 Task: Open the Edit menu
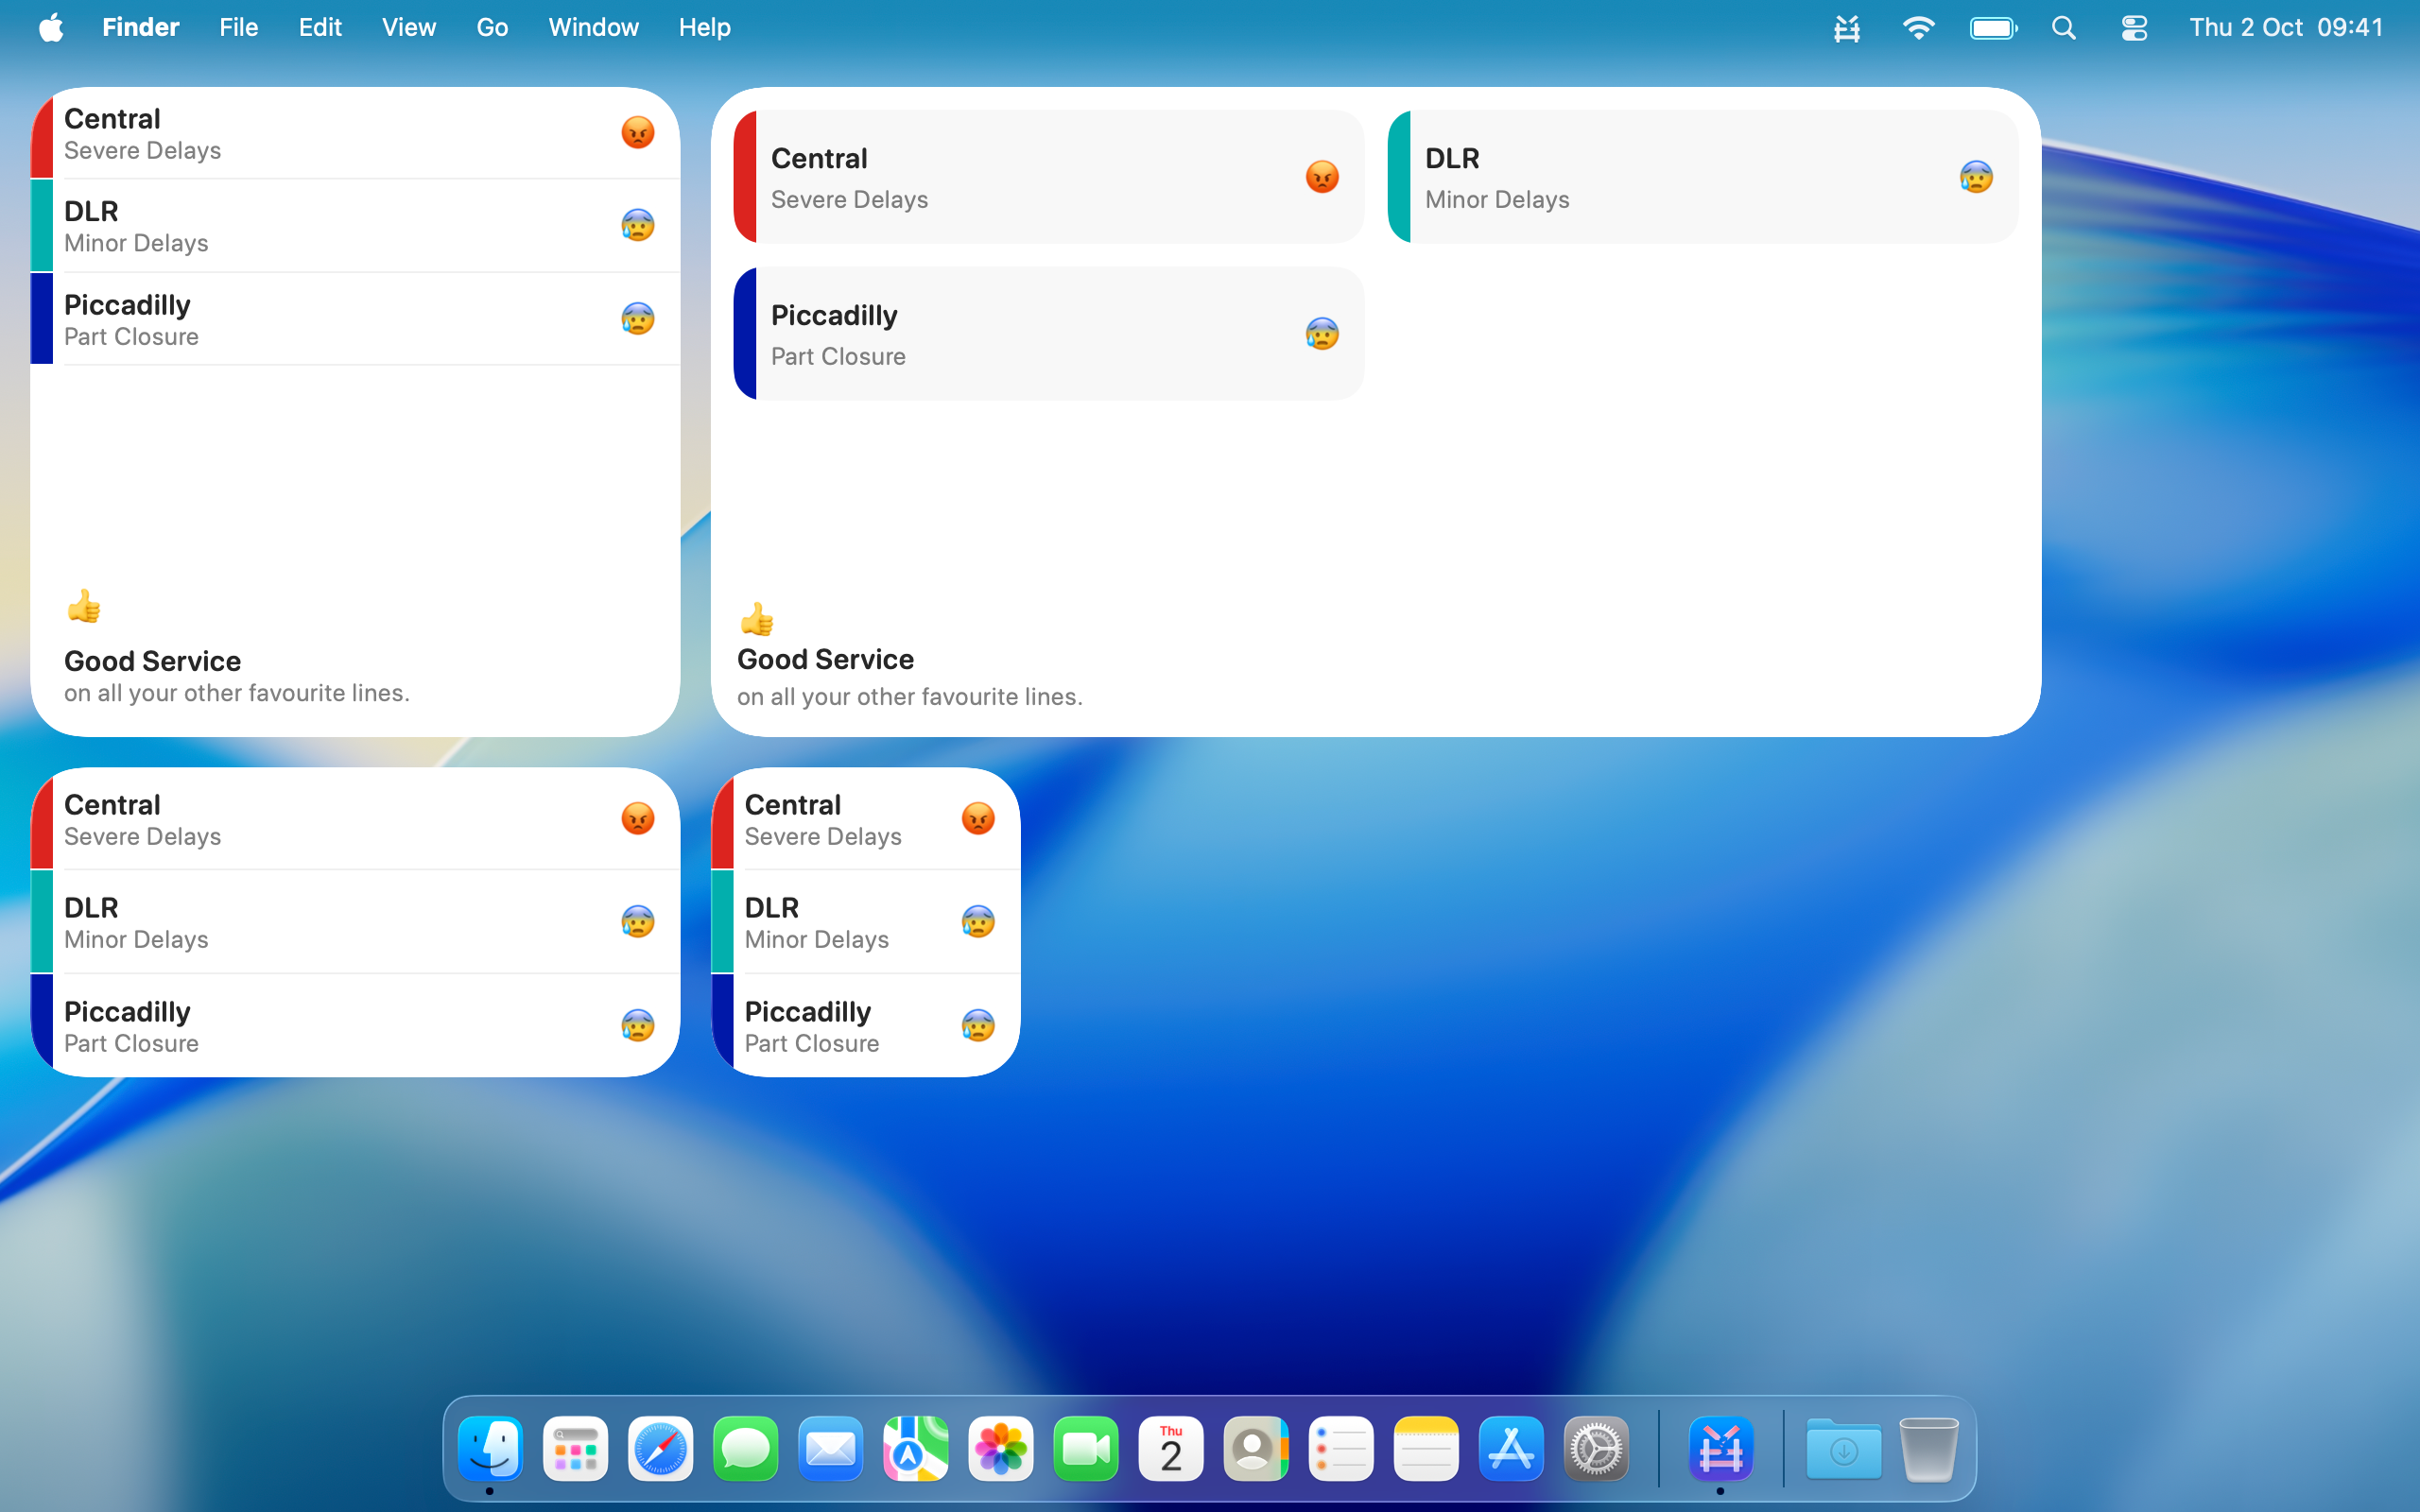[320, 27]
